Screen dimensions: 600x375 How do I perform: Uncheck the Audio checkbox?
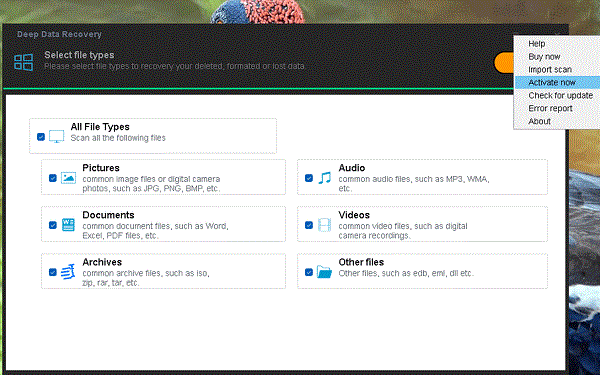click(x=309, y=178)
